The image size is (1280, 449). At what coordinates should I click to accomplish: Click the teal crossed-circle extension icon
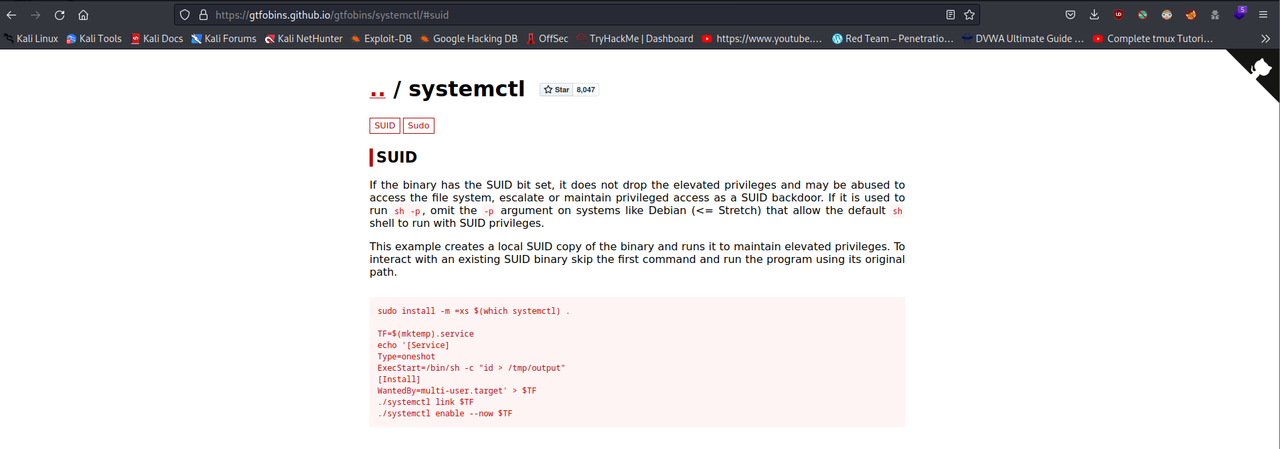pyautogui.click(x=1142, y=15)
